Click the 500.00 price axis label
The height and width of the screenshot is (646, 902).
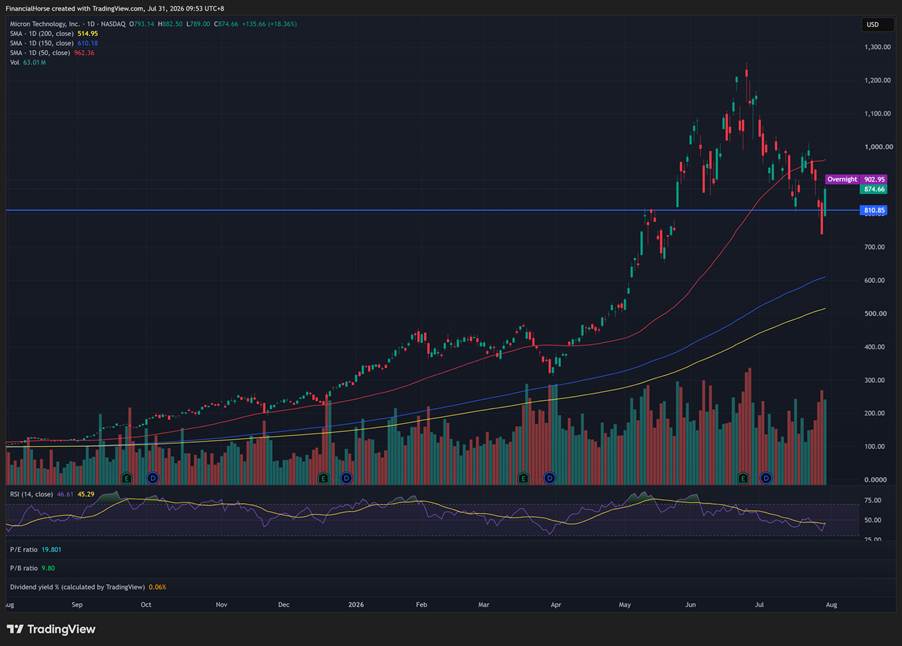874,314
